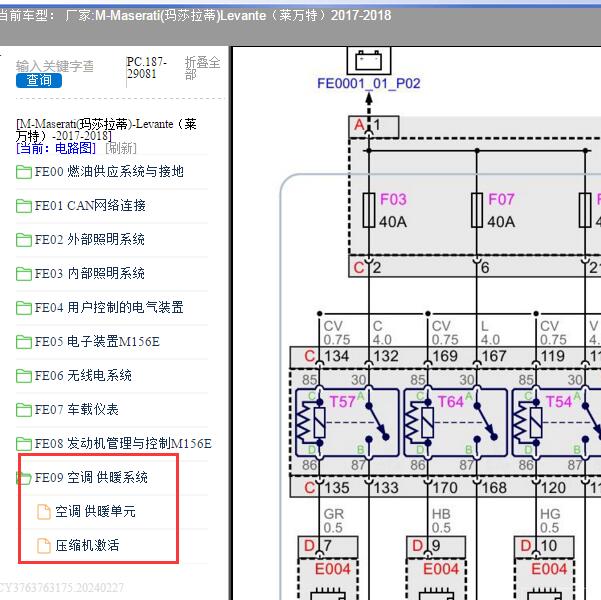601x600 pixels.
Task: Expand FE04 用户控制的电气装置 tree item
Action: point(109,307)
